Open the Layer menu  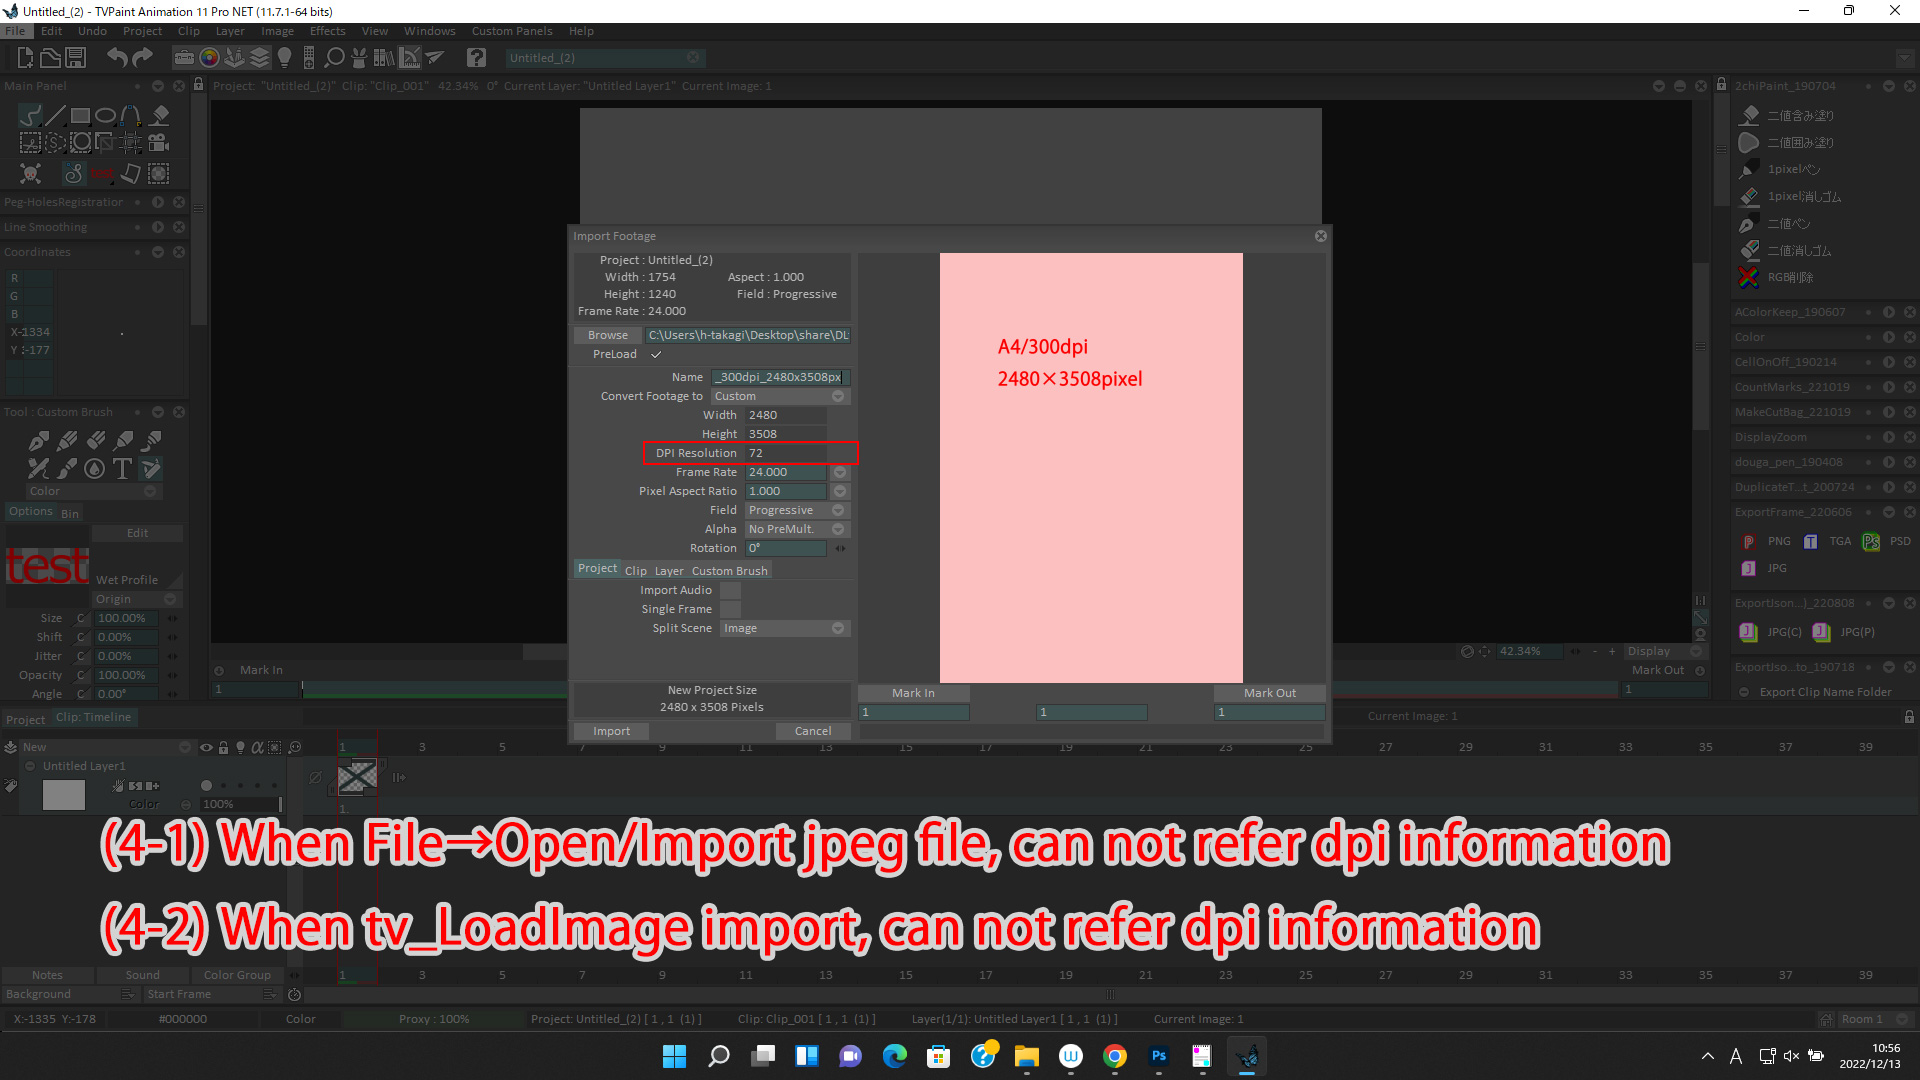[230, 31]
